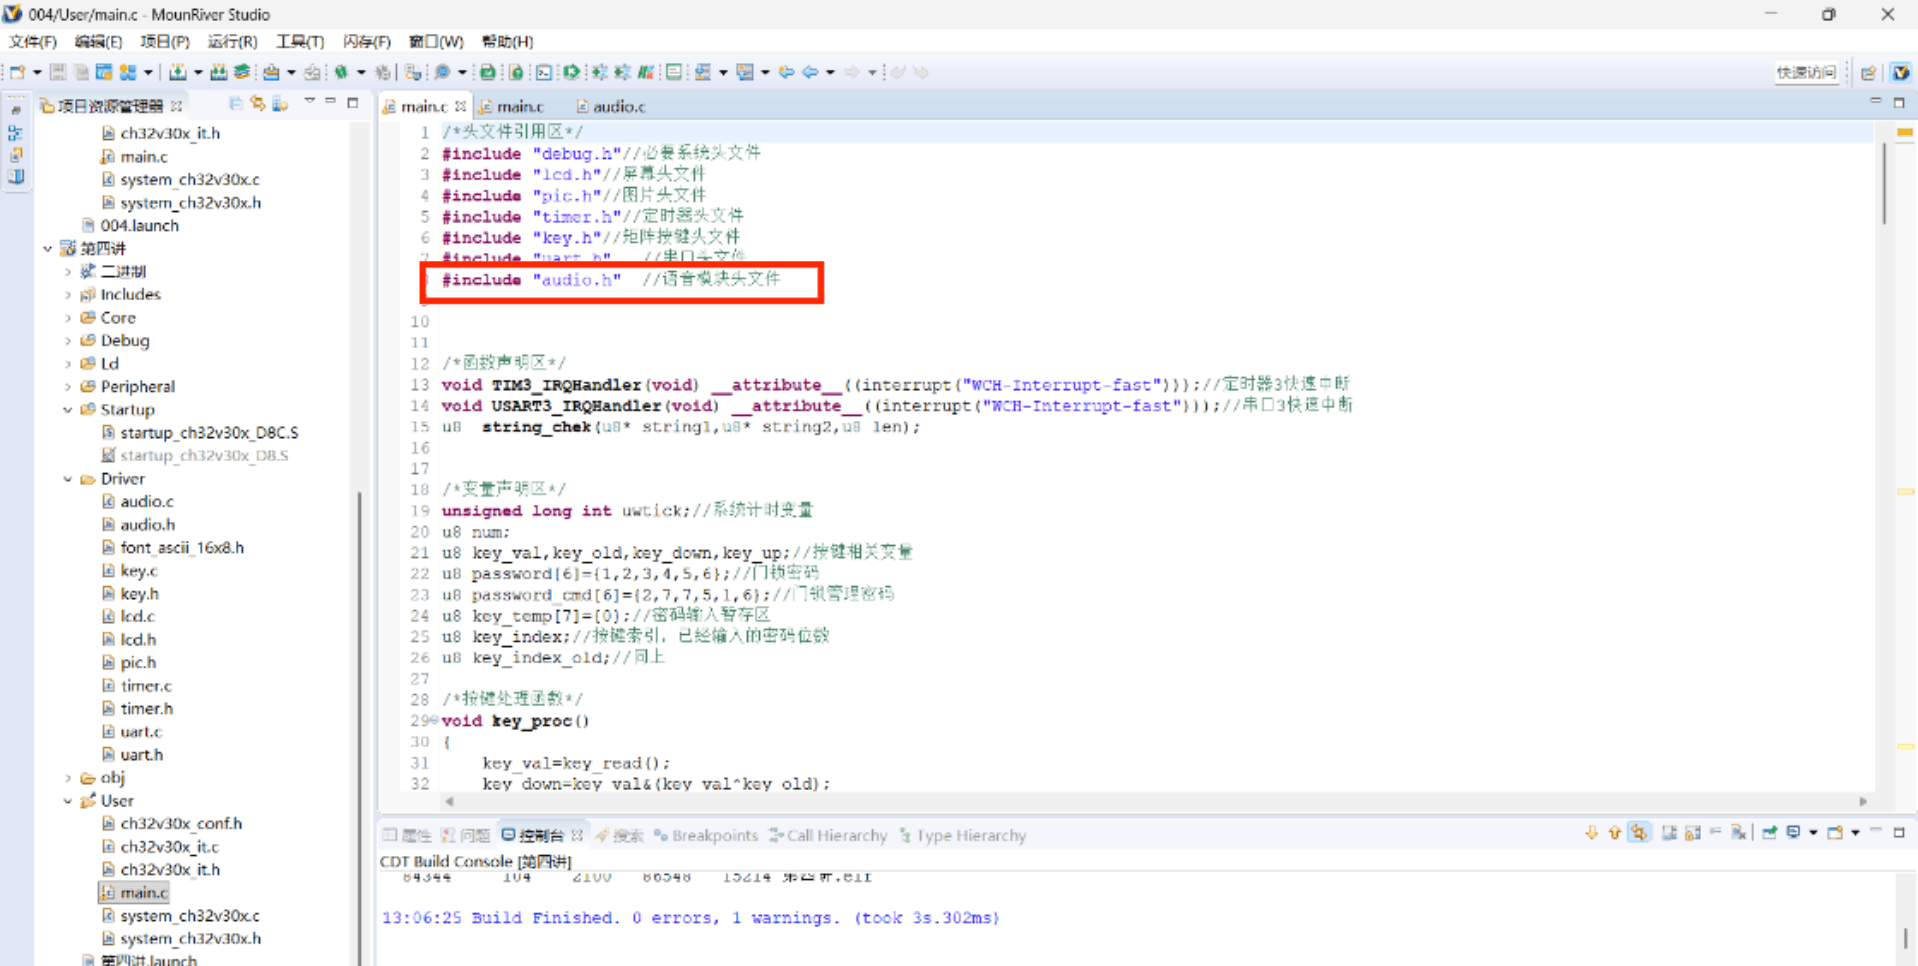Click the Save icon in the toolbar
The image size is (1918, 966).
click(58, 72)
